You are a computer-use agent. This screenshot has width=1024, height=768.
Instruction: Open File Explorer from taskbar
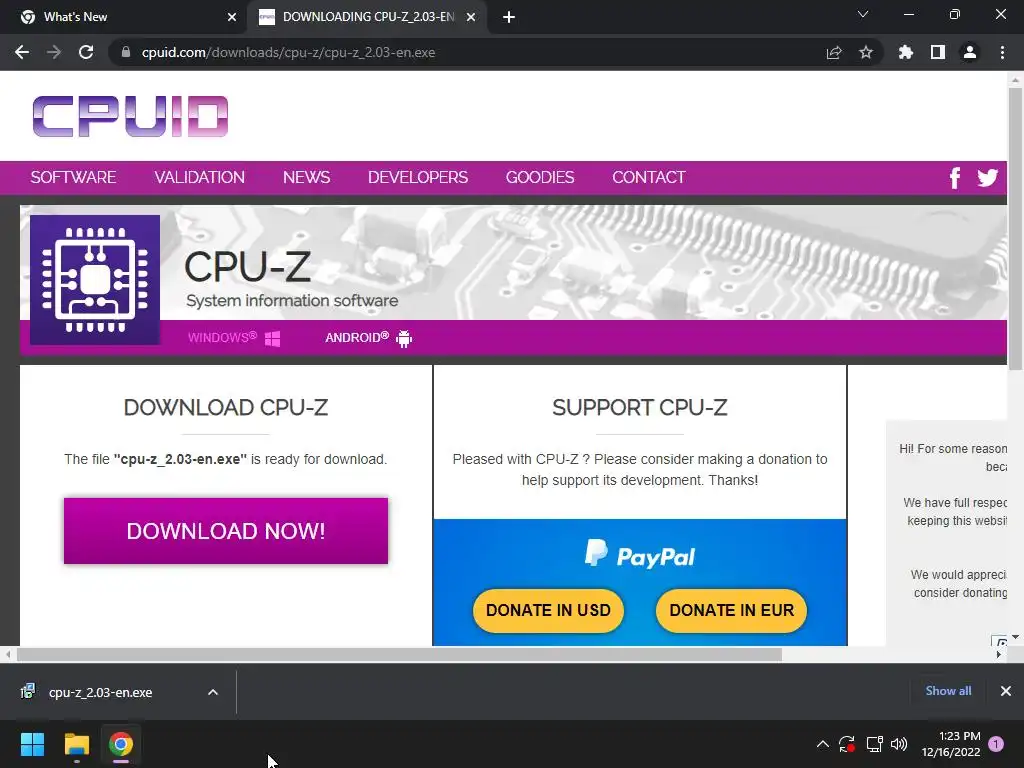[x=76, y=744]
